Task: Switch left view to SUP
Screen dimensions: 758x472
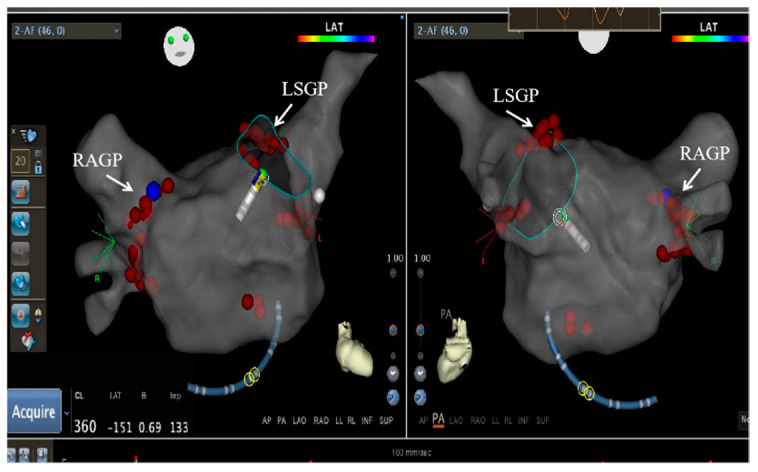Action: 386,421
